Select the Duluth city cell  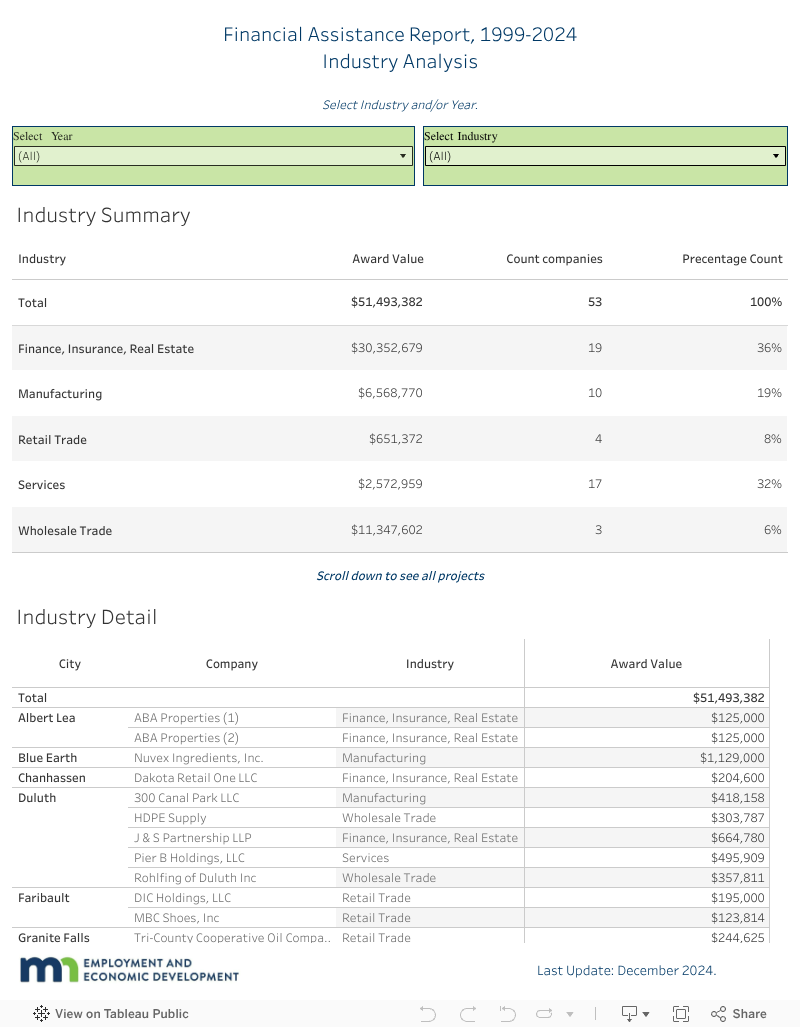37,798
